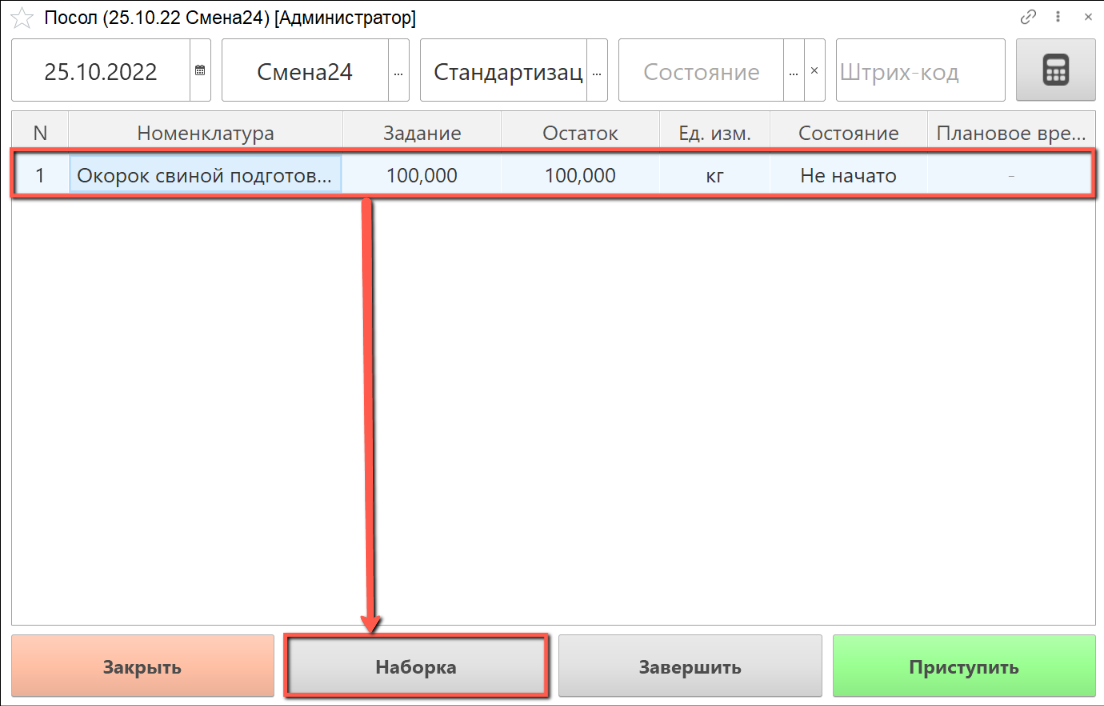Add window to favorites with star icon
This screenshot has height=706, width=1104.
coord(21,18)
